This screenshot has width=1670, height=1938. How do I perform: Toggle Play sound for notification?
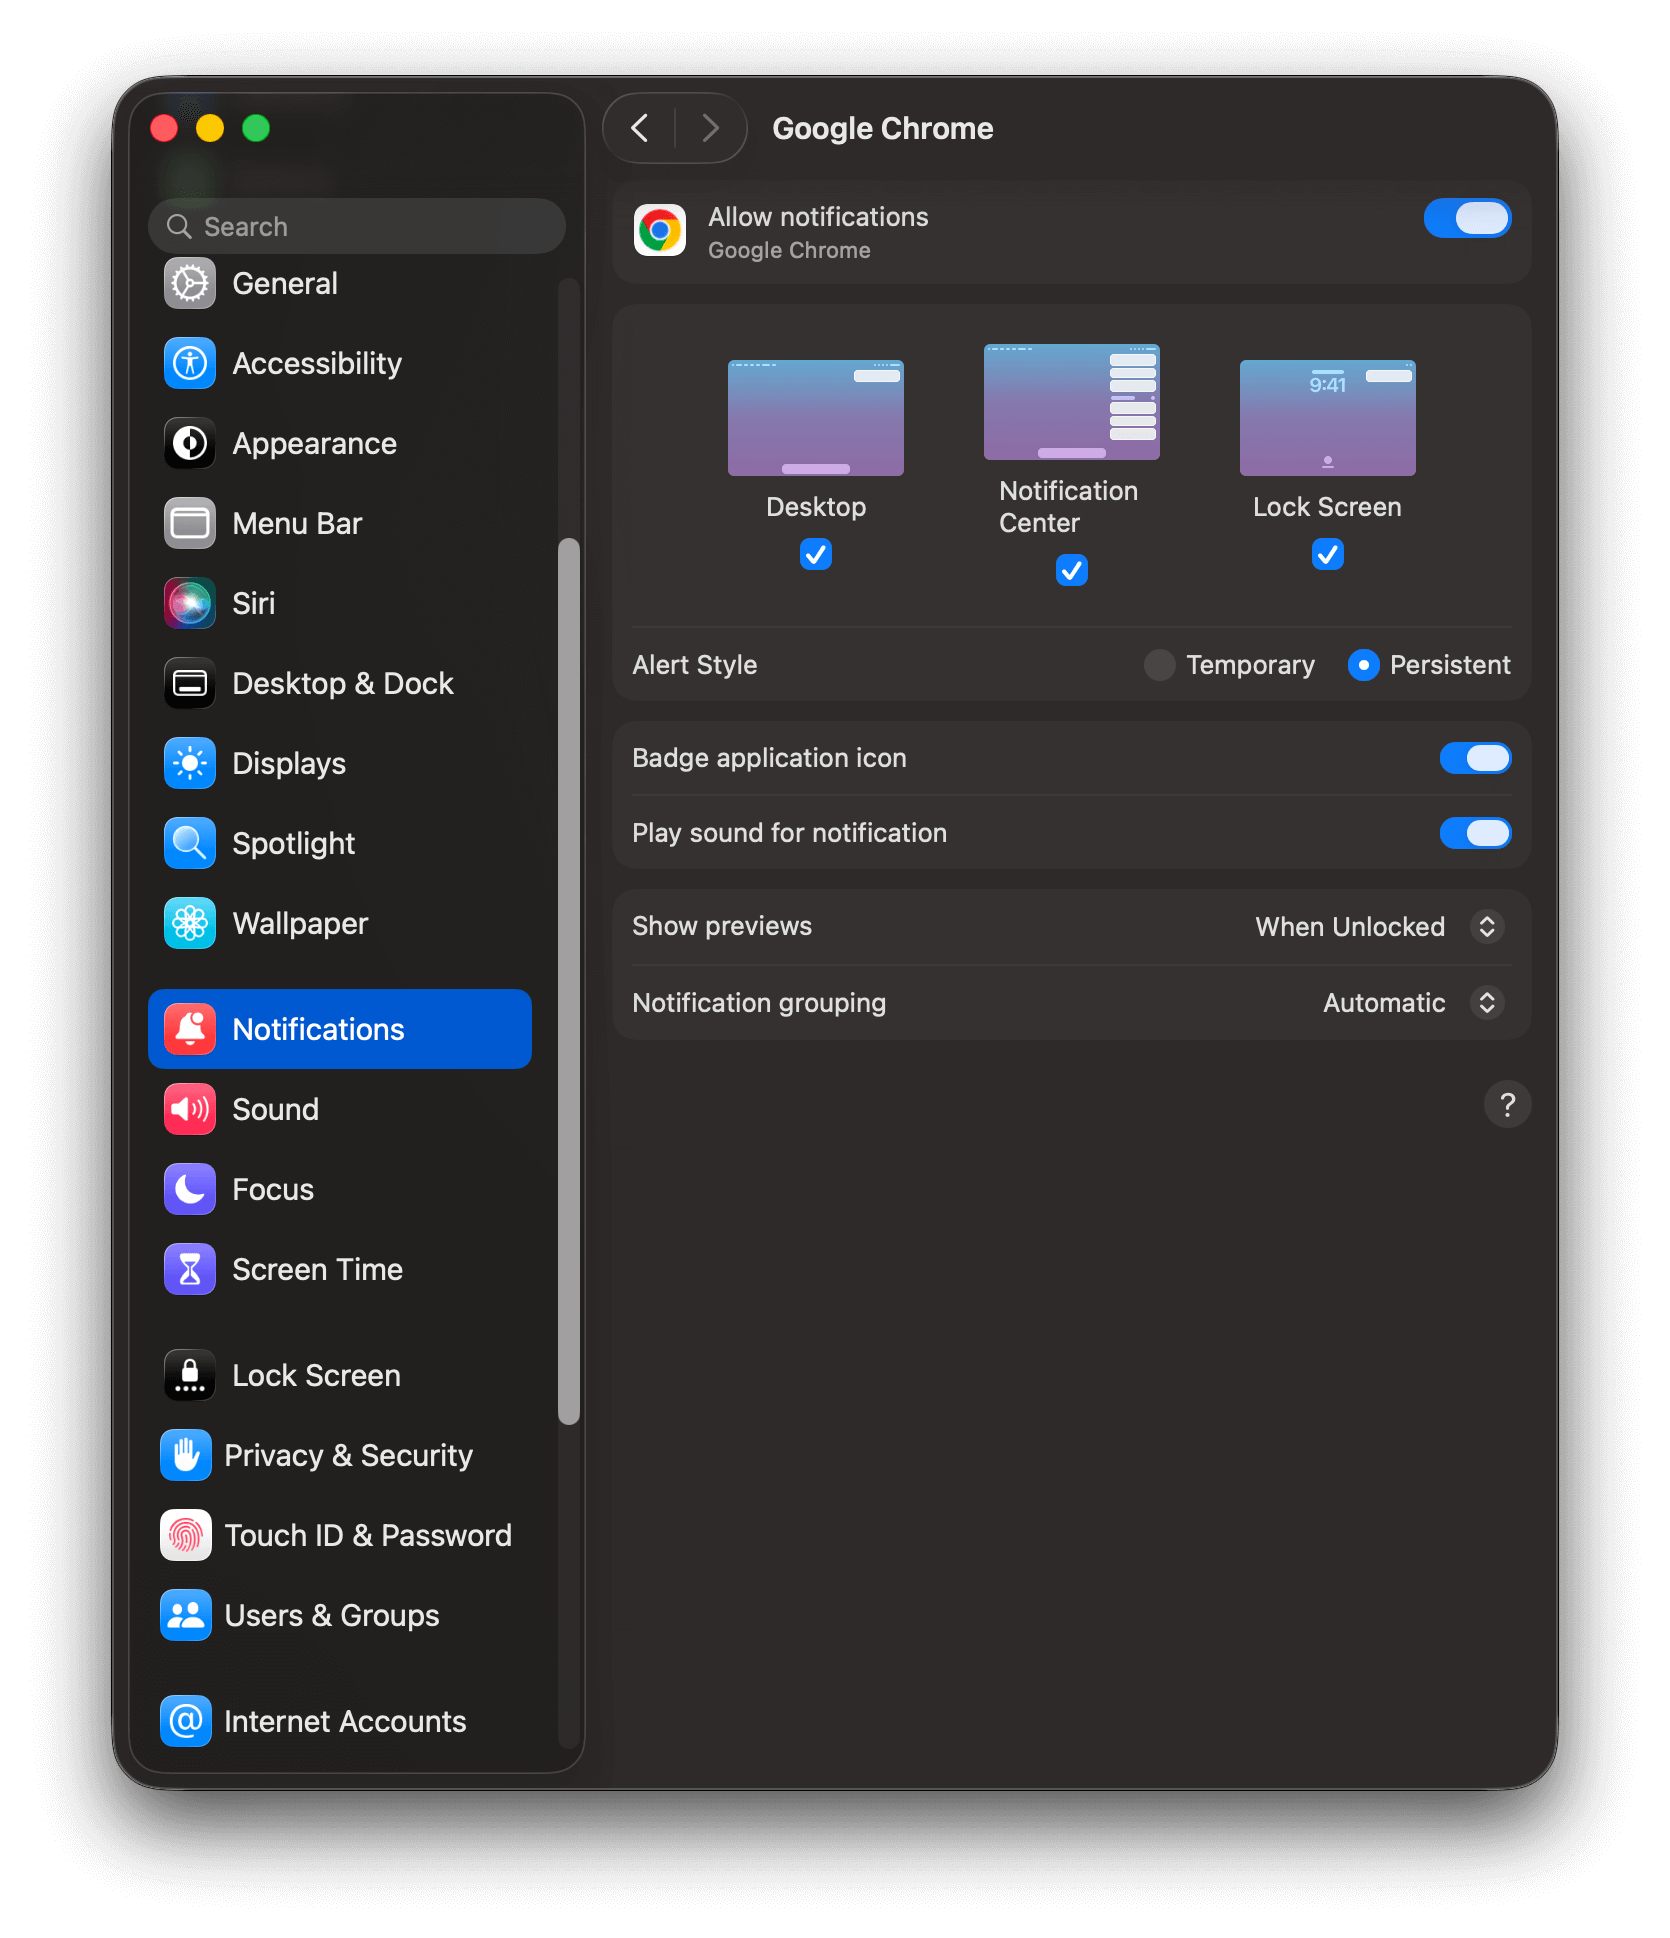pyautogui.click(x=1475, y=834)
